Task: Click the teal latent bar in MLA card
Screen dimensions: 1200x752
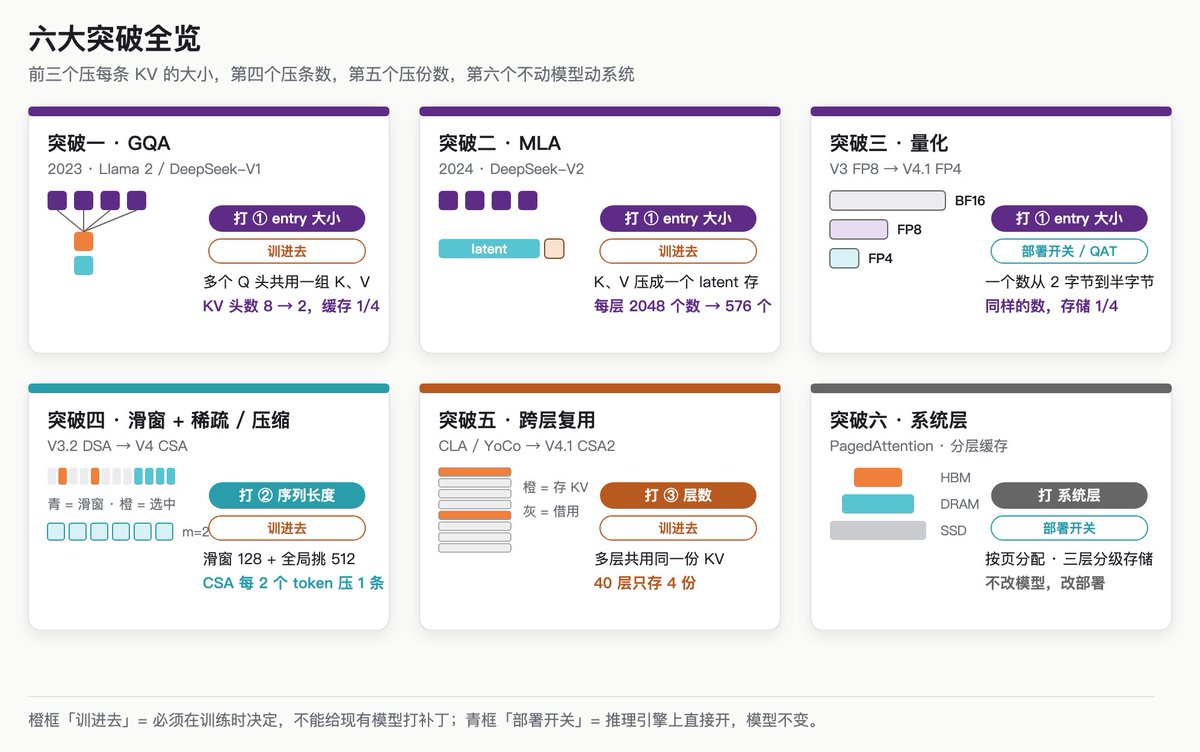Action: coord(489,249)
